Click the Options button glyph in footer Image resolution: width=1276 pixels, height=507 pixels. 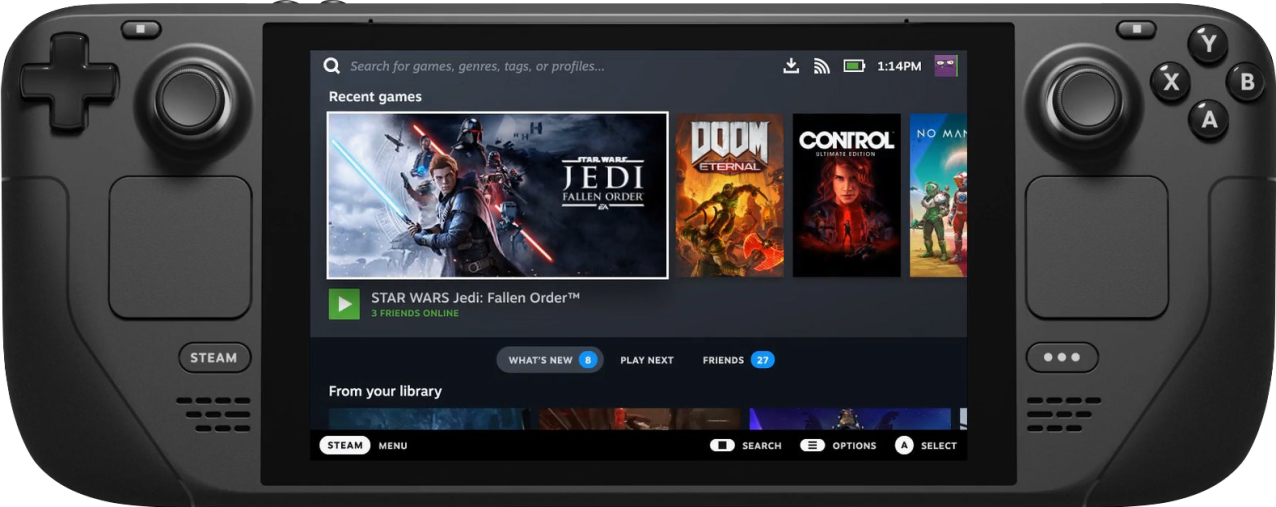coord(812,445)
